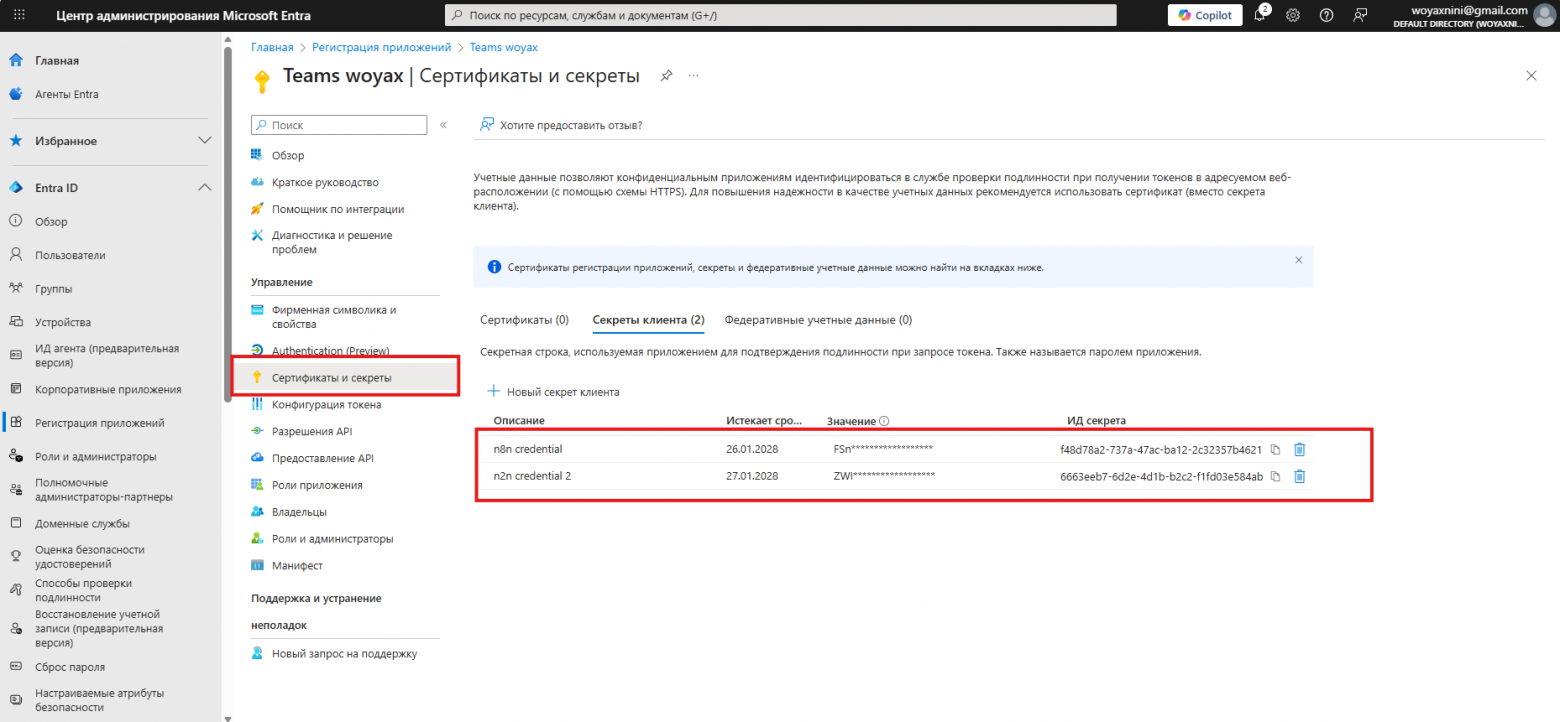Screen dimensions: 1560x722
Task: Open the more options ellipsis beside the title
Action: point(694,76)
